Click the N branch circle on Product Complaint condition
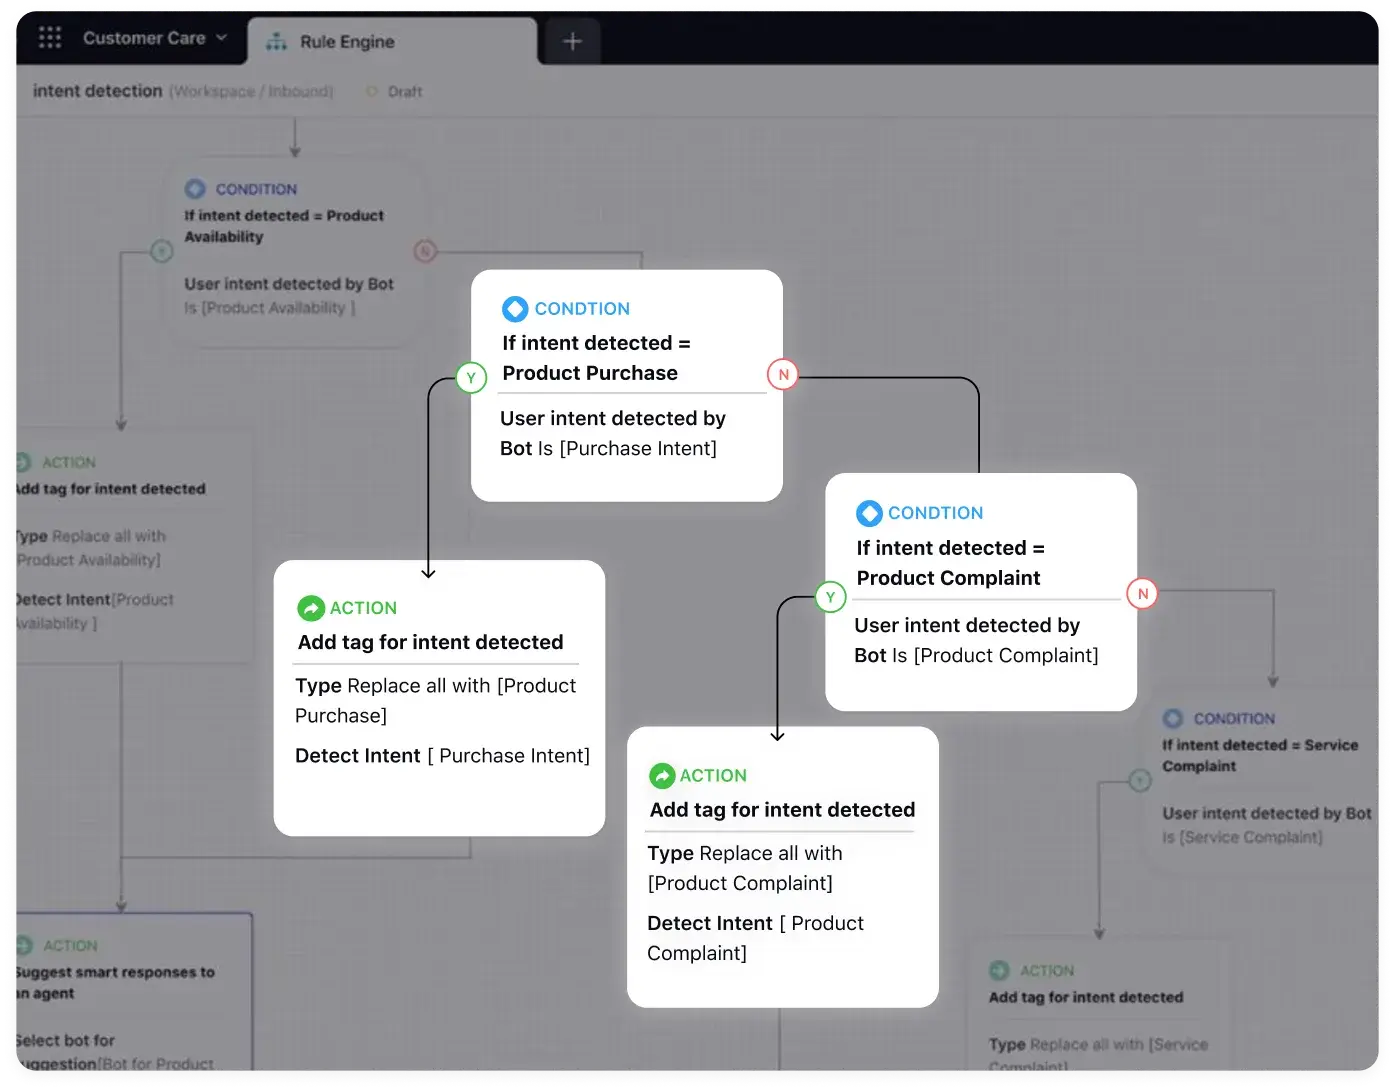The image size is (1393, 1090). tap(1142, 593)
